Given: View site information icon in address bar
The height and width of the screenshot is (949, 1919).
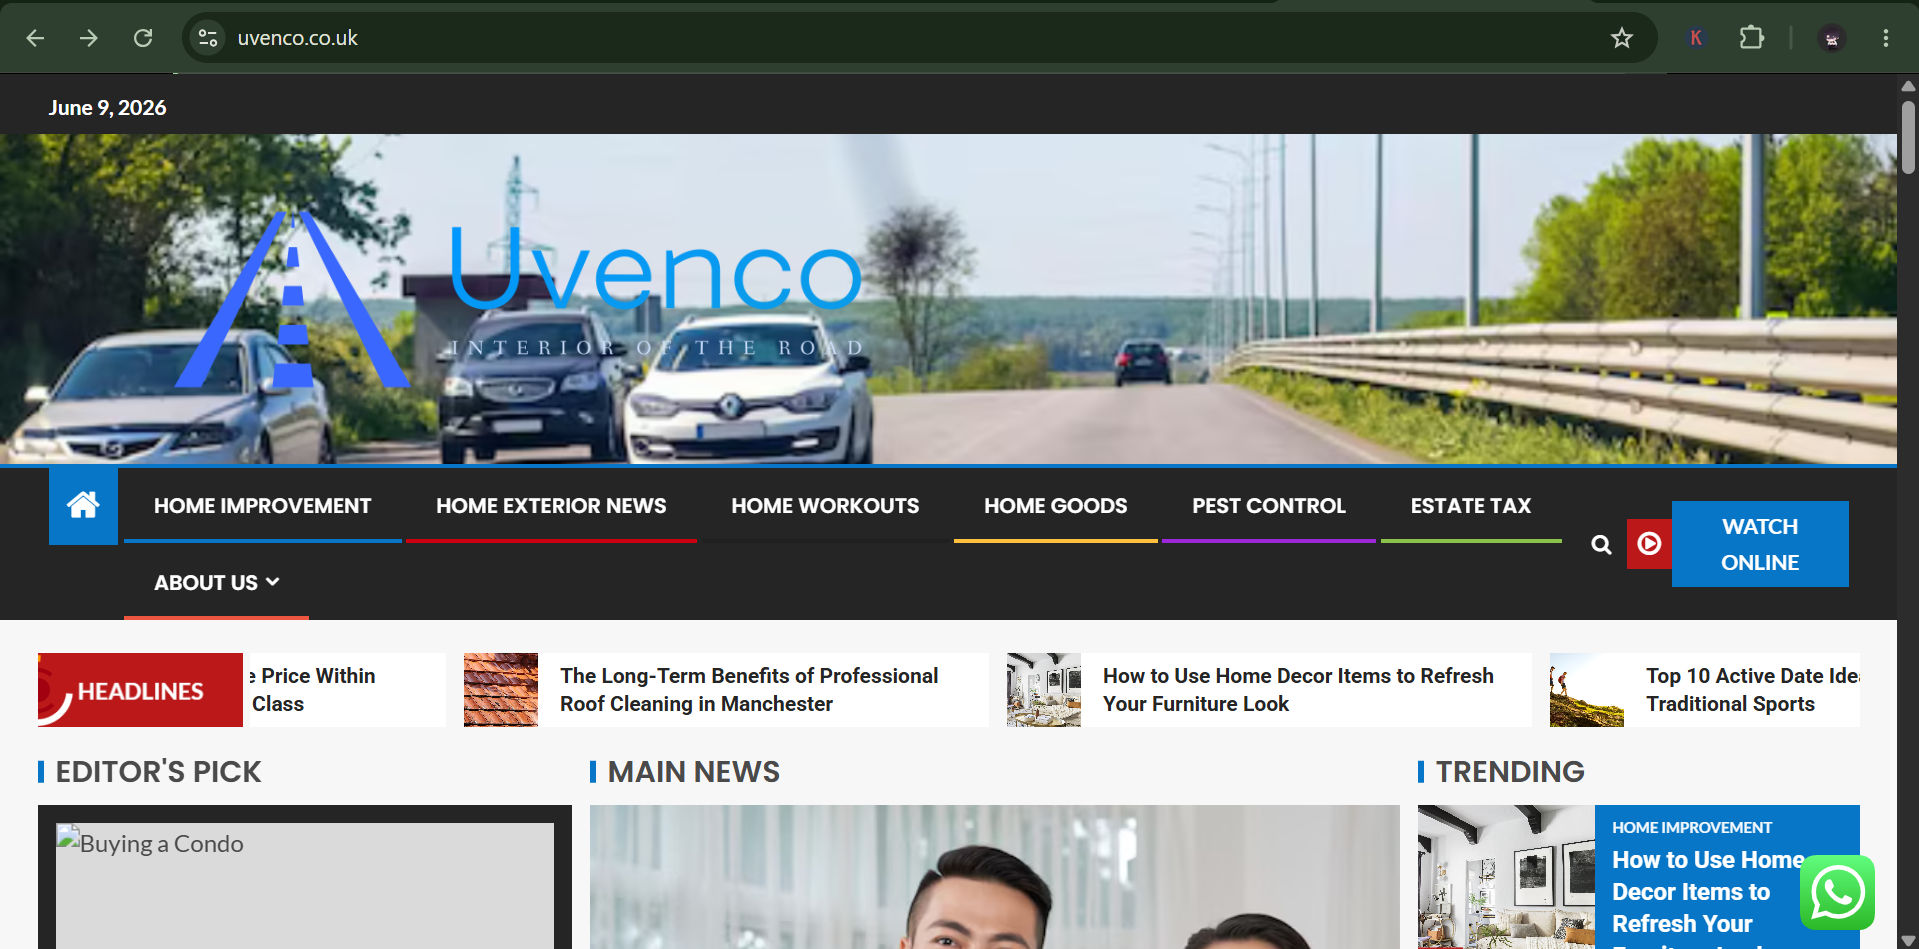Looking at the screenshot, I should 208,38.
